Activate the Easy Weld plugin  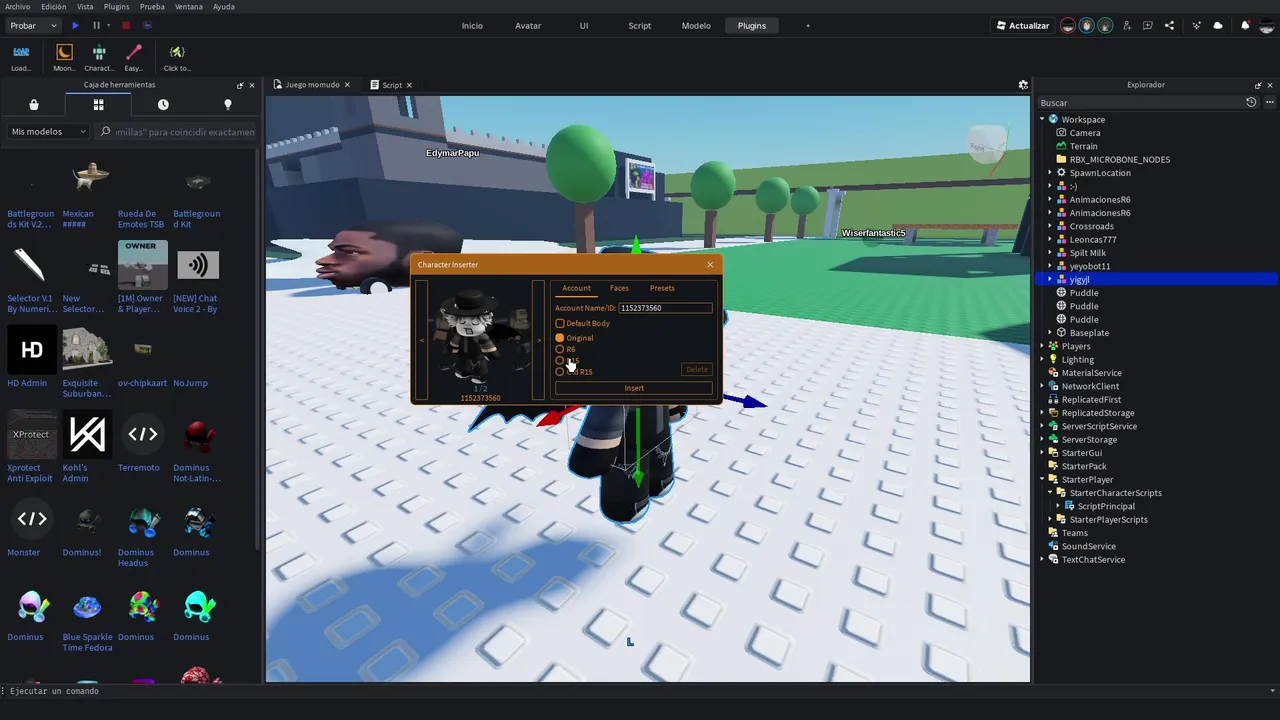coord(134,58)
